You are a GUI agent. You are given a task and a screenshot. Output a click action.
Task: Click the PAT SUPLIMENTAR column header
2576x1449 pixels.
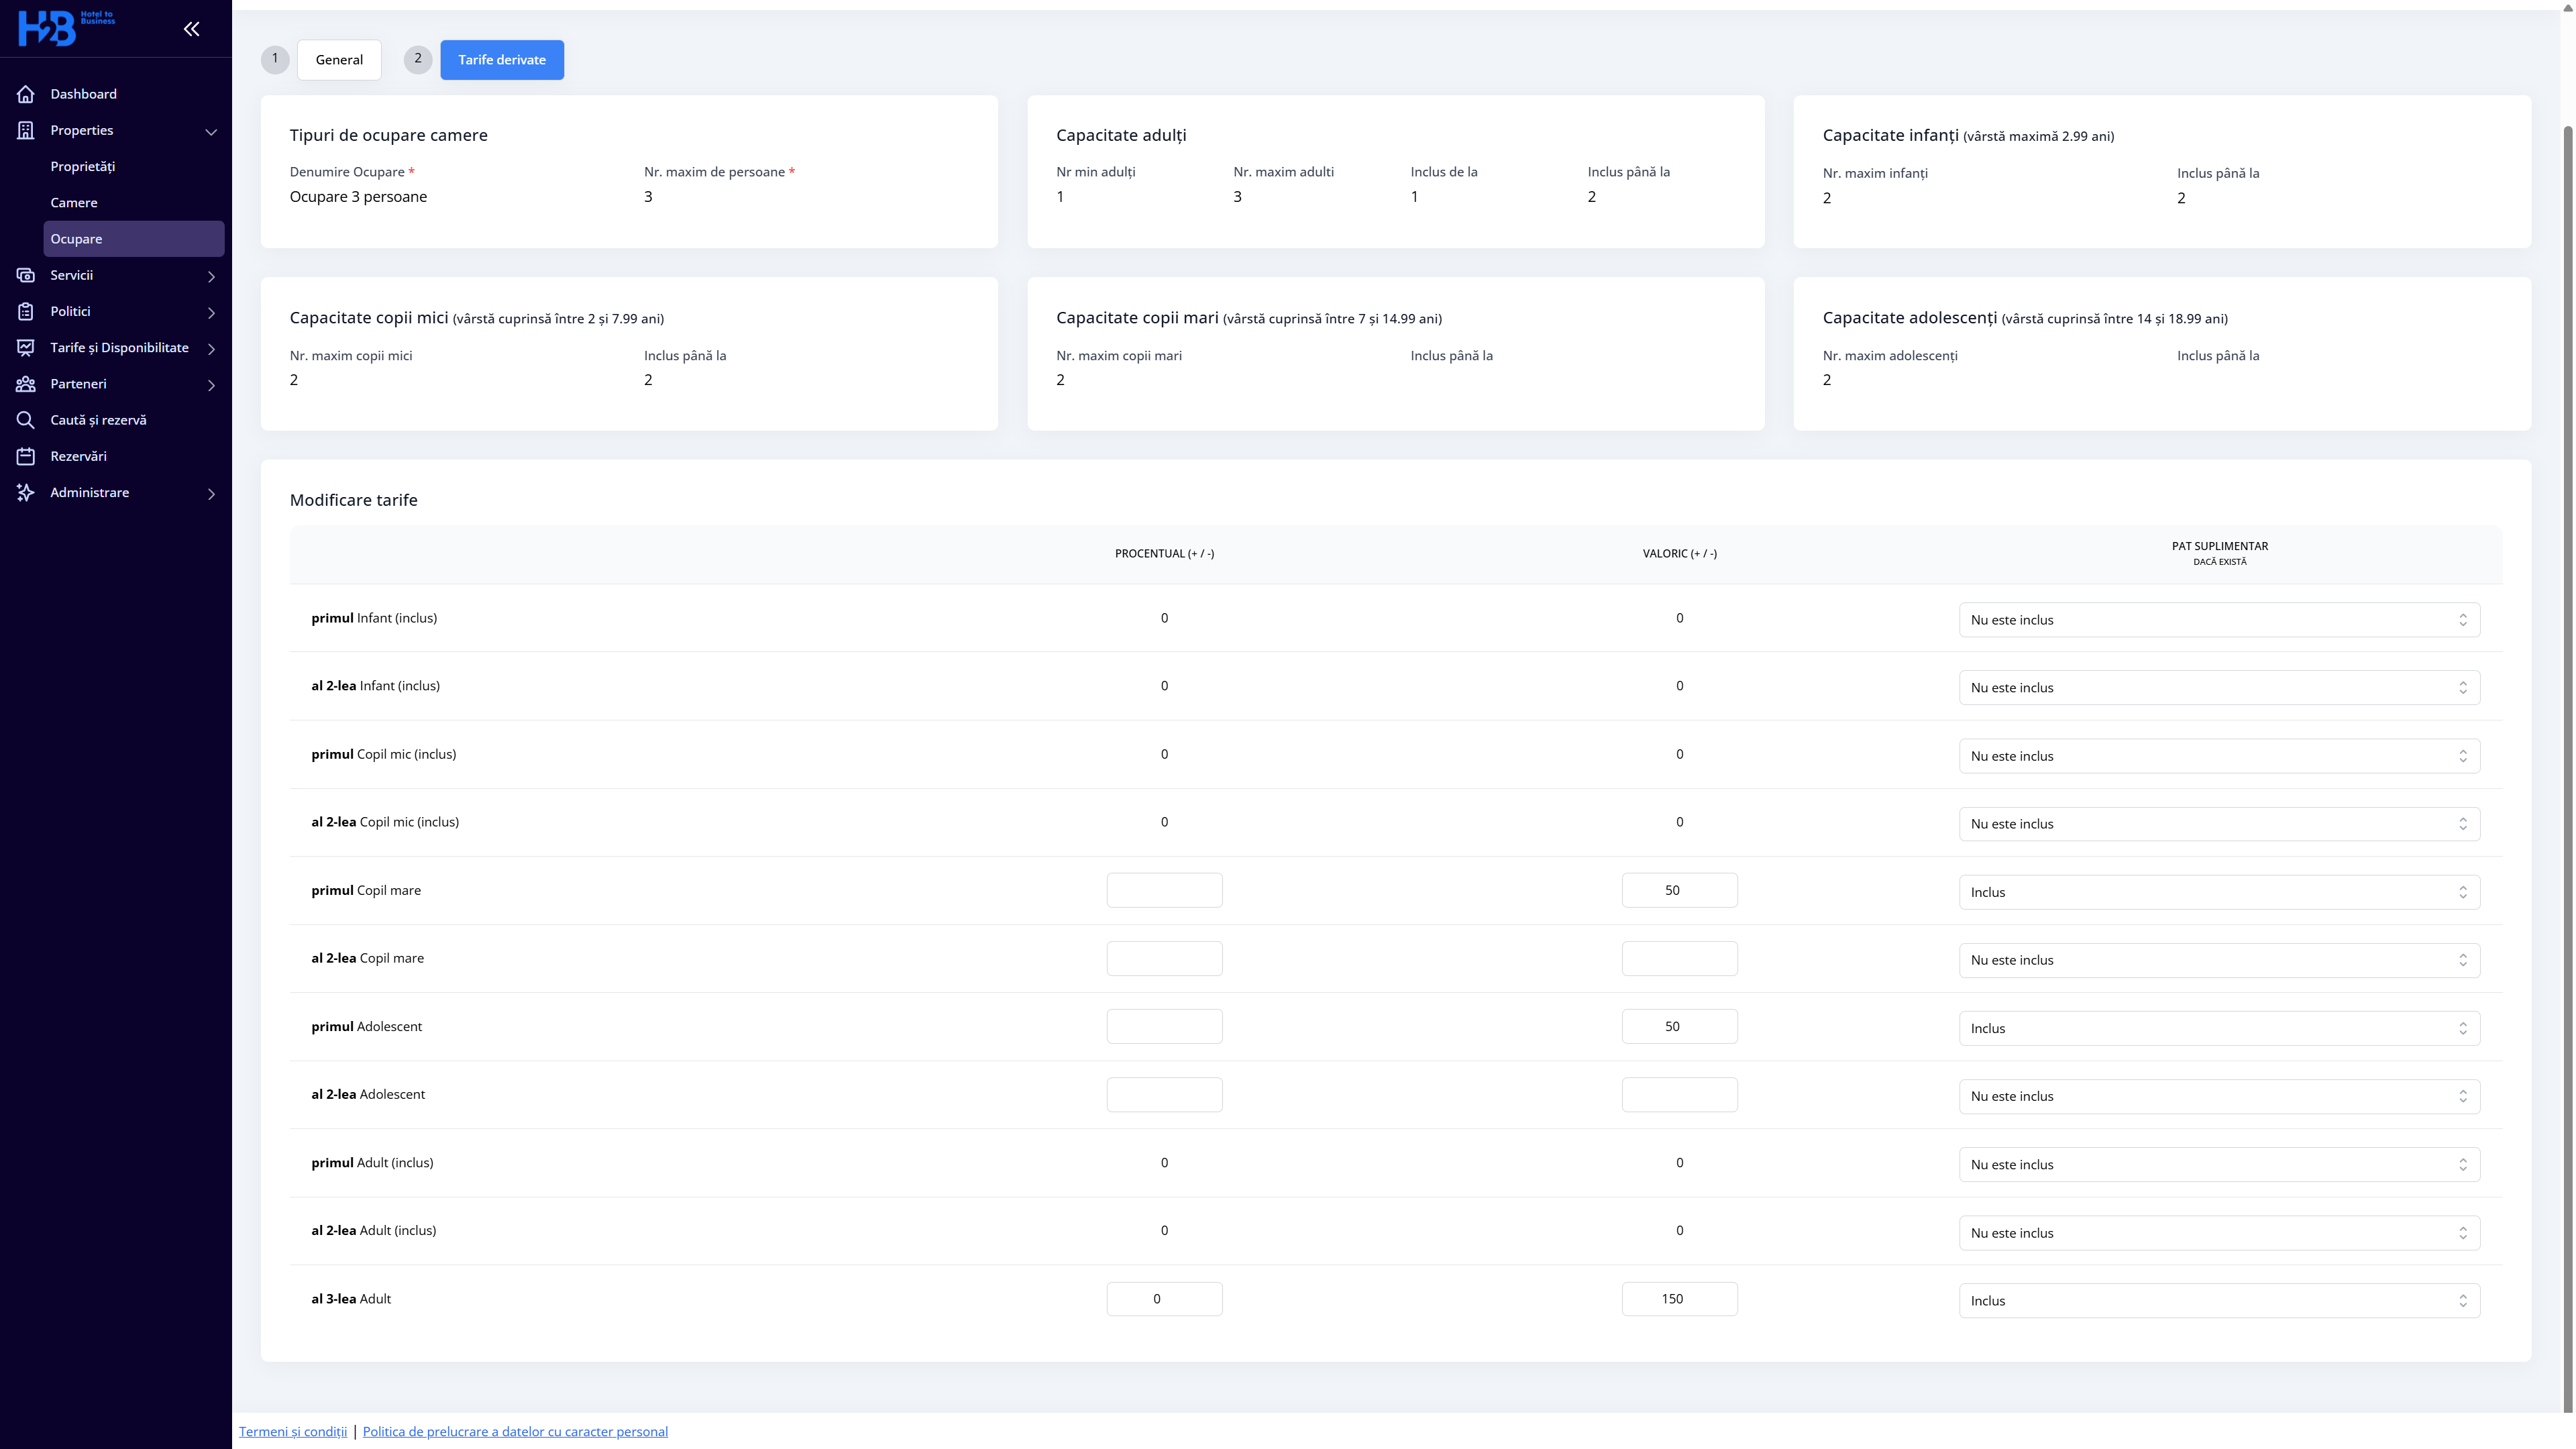2219,553
